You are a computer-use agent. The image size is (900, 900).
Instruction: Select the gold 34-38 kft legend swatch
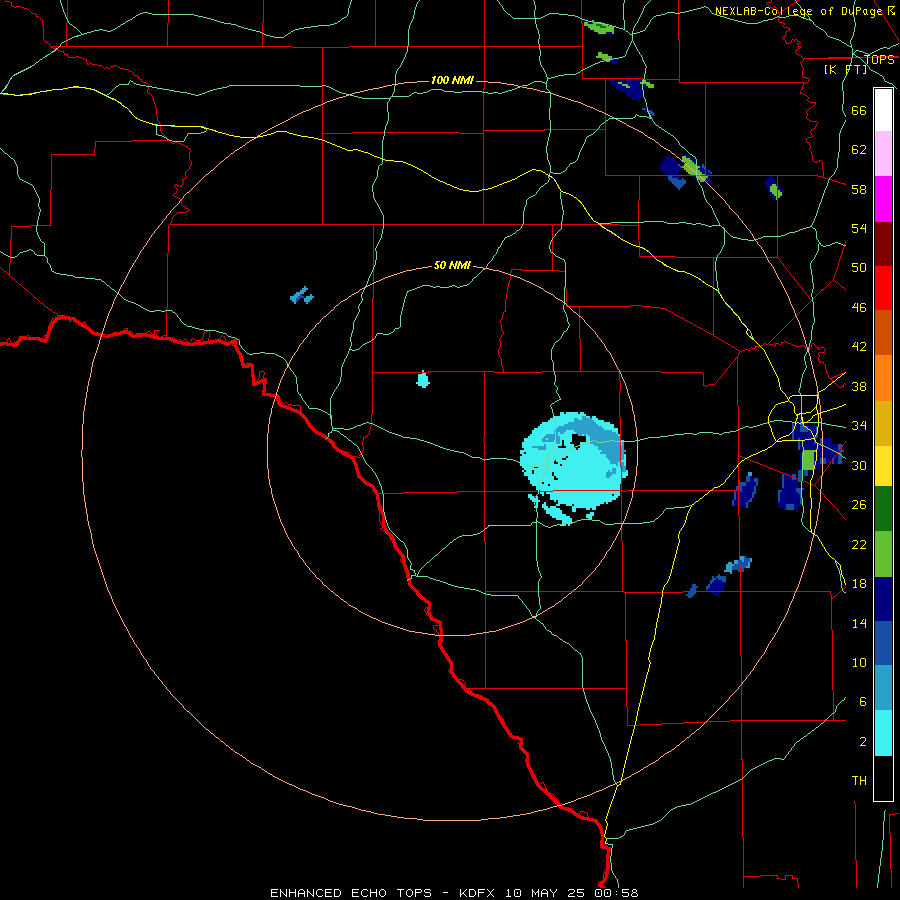tap(883, 423)
